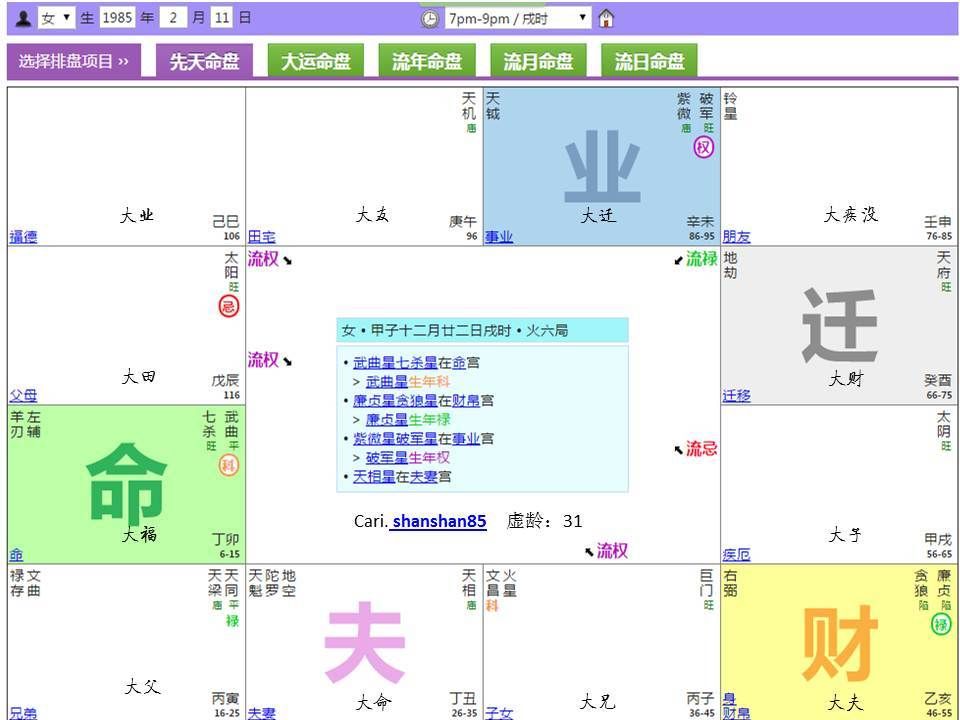Click the home icon in the top bar
This screenshot has height=720, width=960.
click(606, 18)
